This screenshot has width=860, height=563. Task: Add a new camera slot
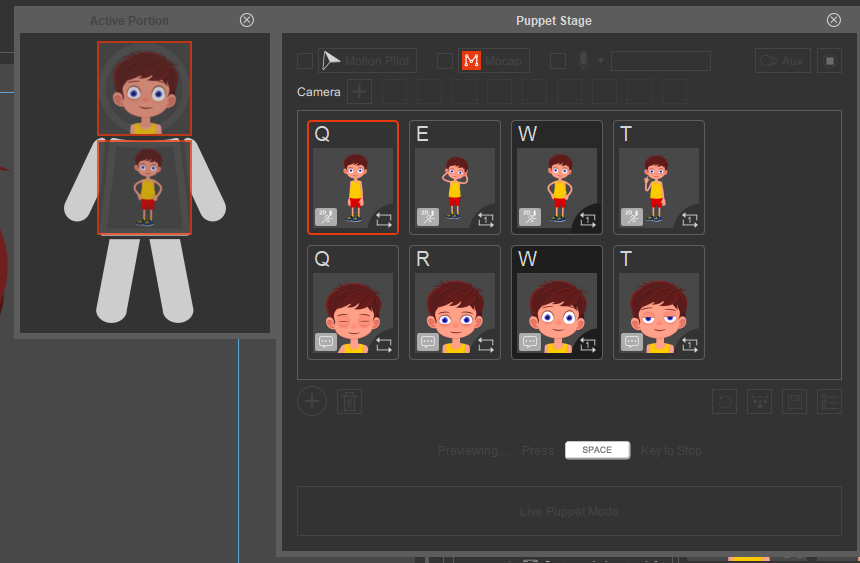[359, 92]
